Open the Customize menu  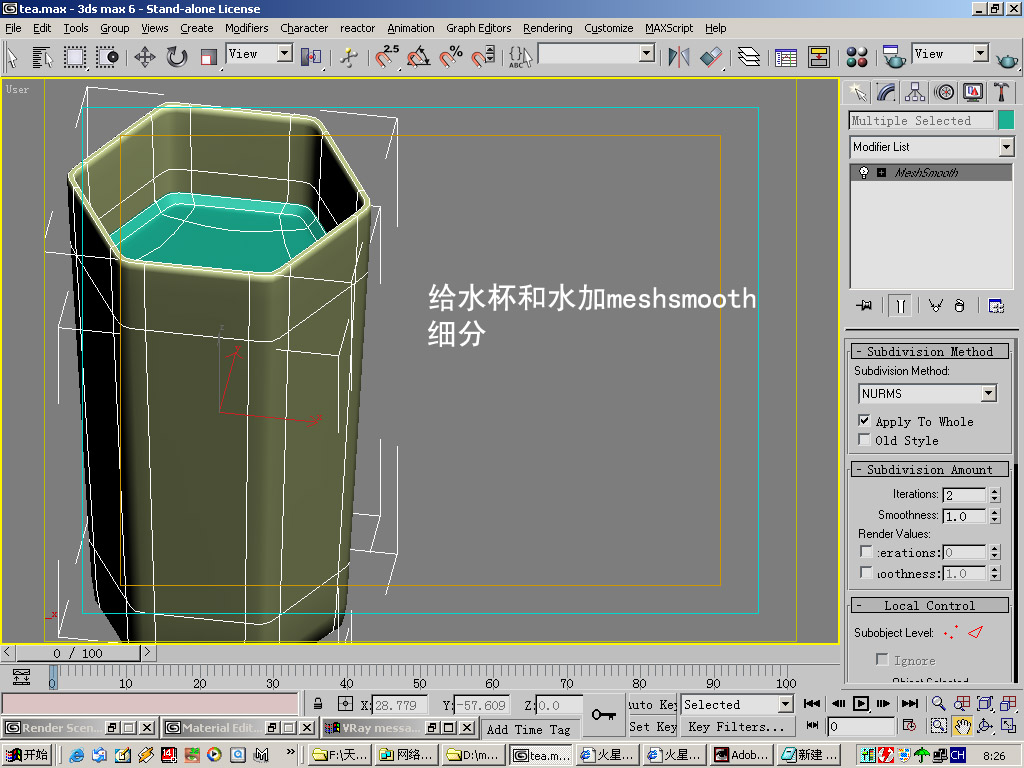(609, 28)
